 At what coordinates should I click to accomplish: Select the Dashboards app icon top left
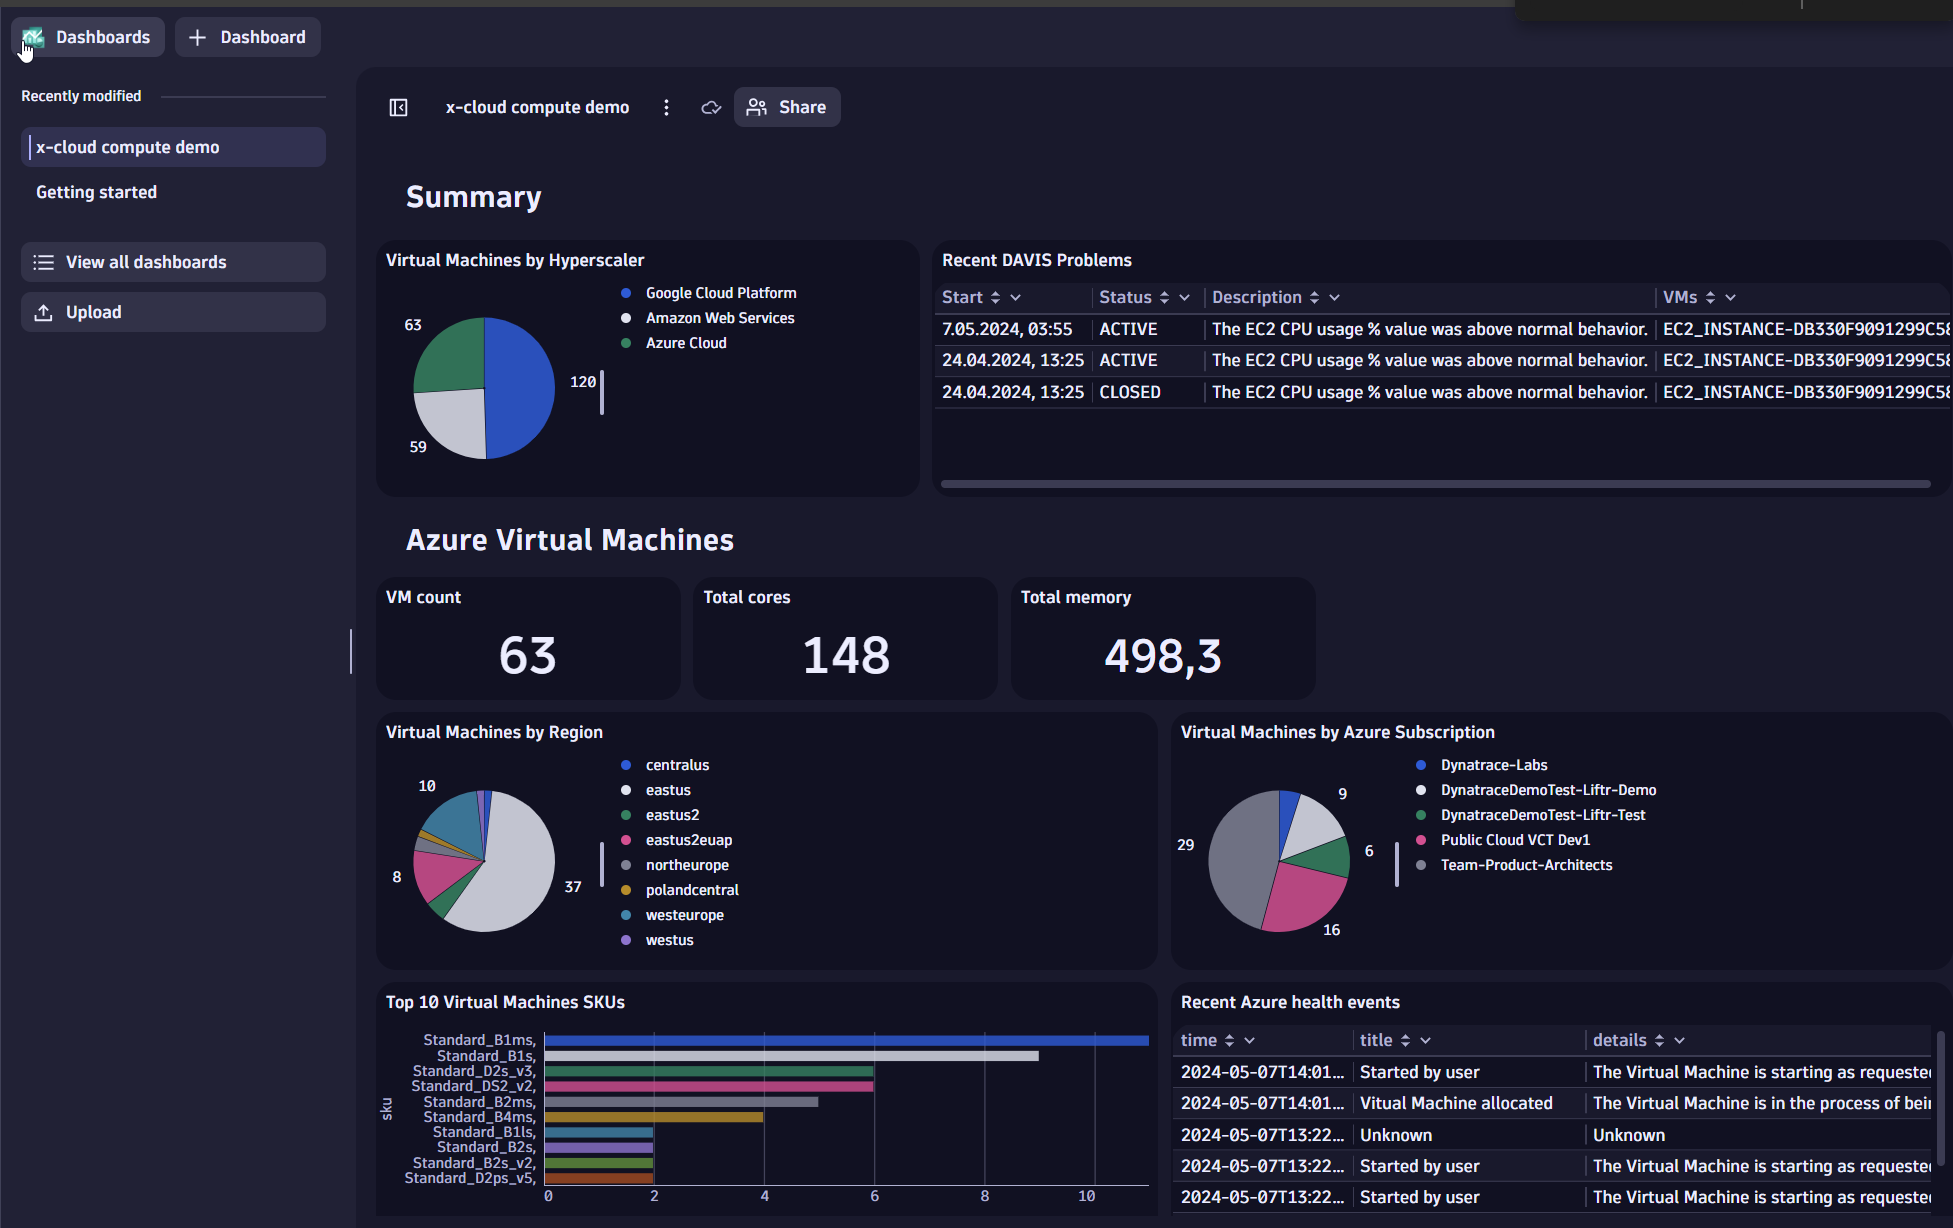coord(32,36)
